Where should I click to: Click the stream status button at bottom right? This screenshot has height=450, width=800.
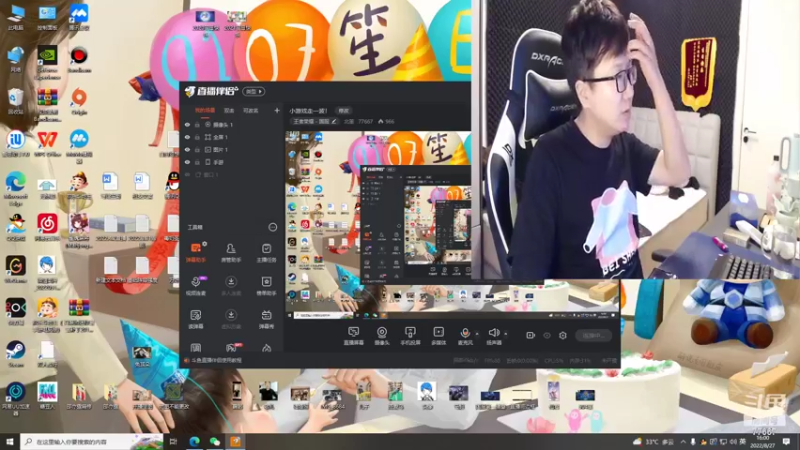593,335
